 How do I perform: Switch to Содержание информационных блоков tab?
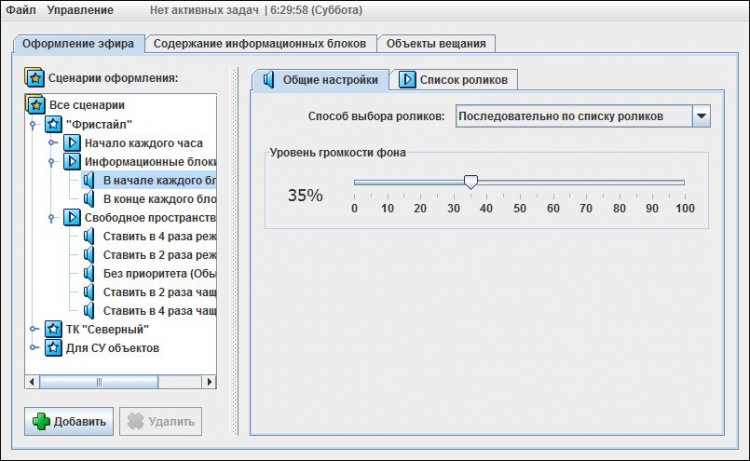[x=260, y=44]
